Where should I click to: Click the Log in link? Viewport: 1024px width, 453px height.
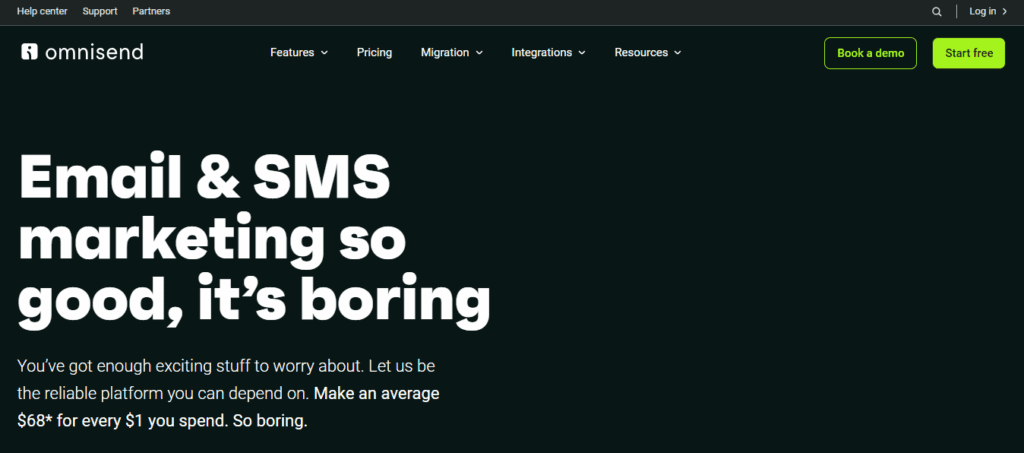point(988,12)
